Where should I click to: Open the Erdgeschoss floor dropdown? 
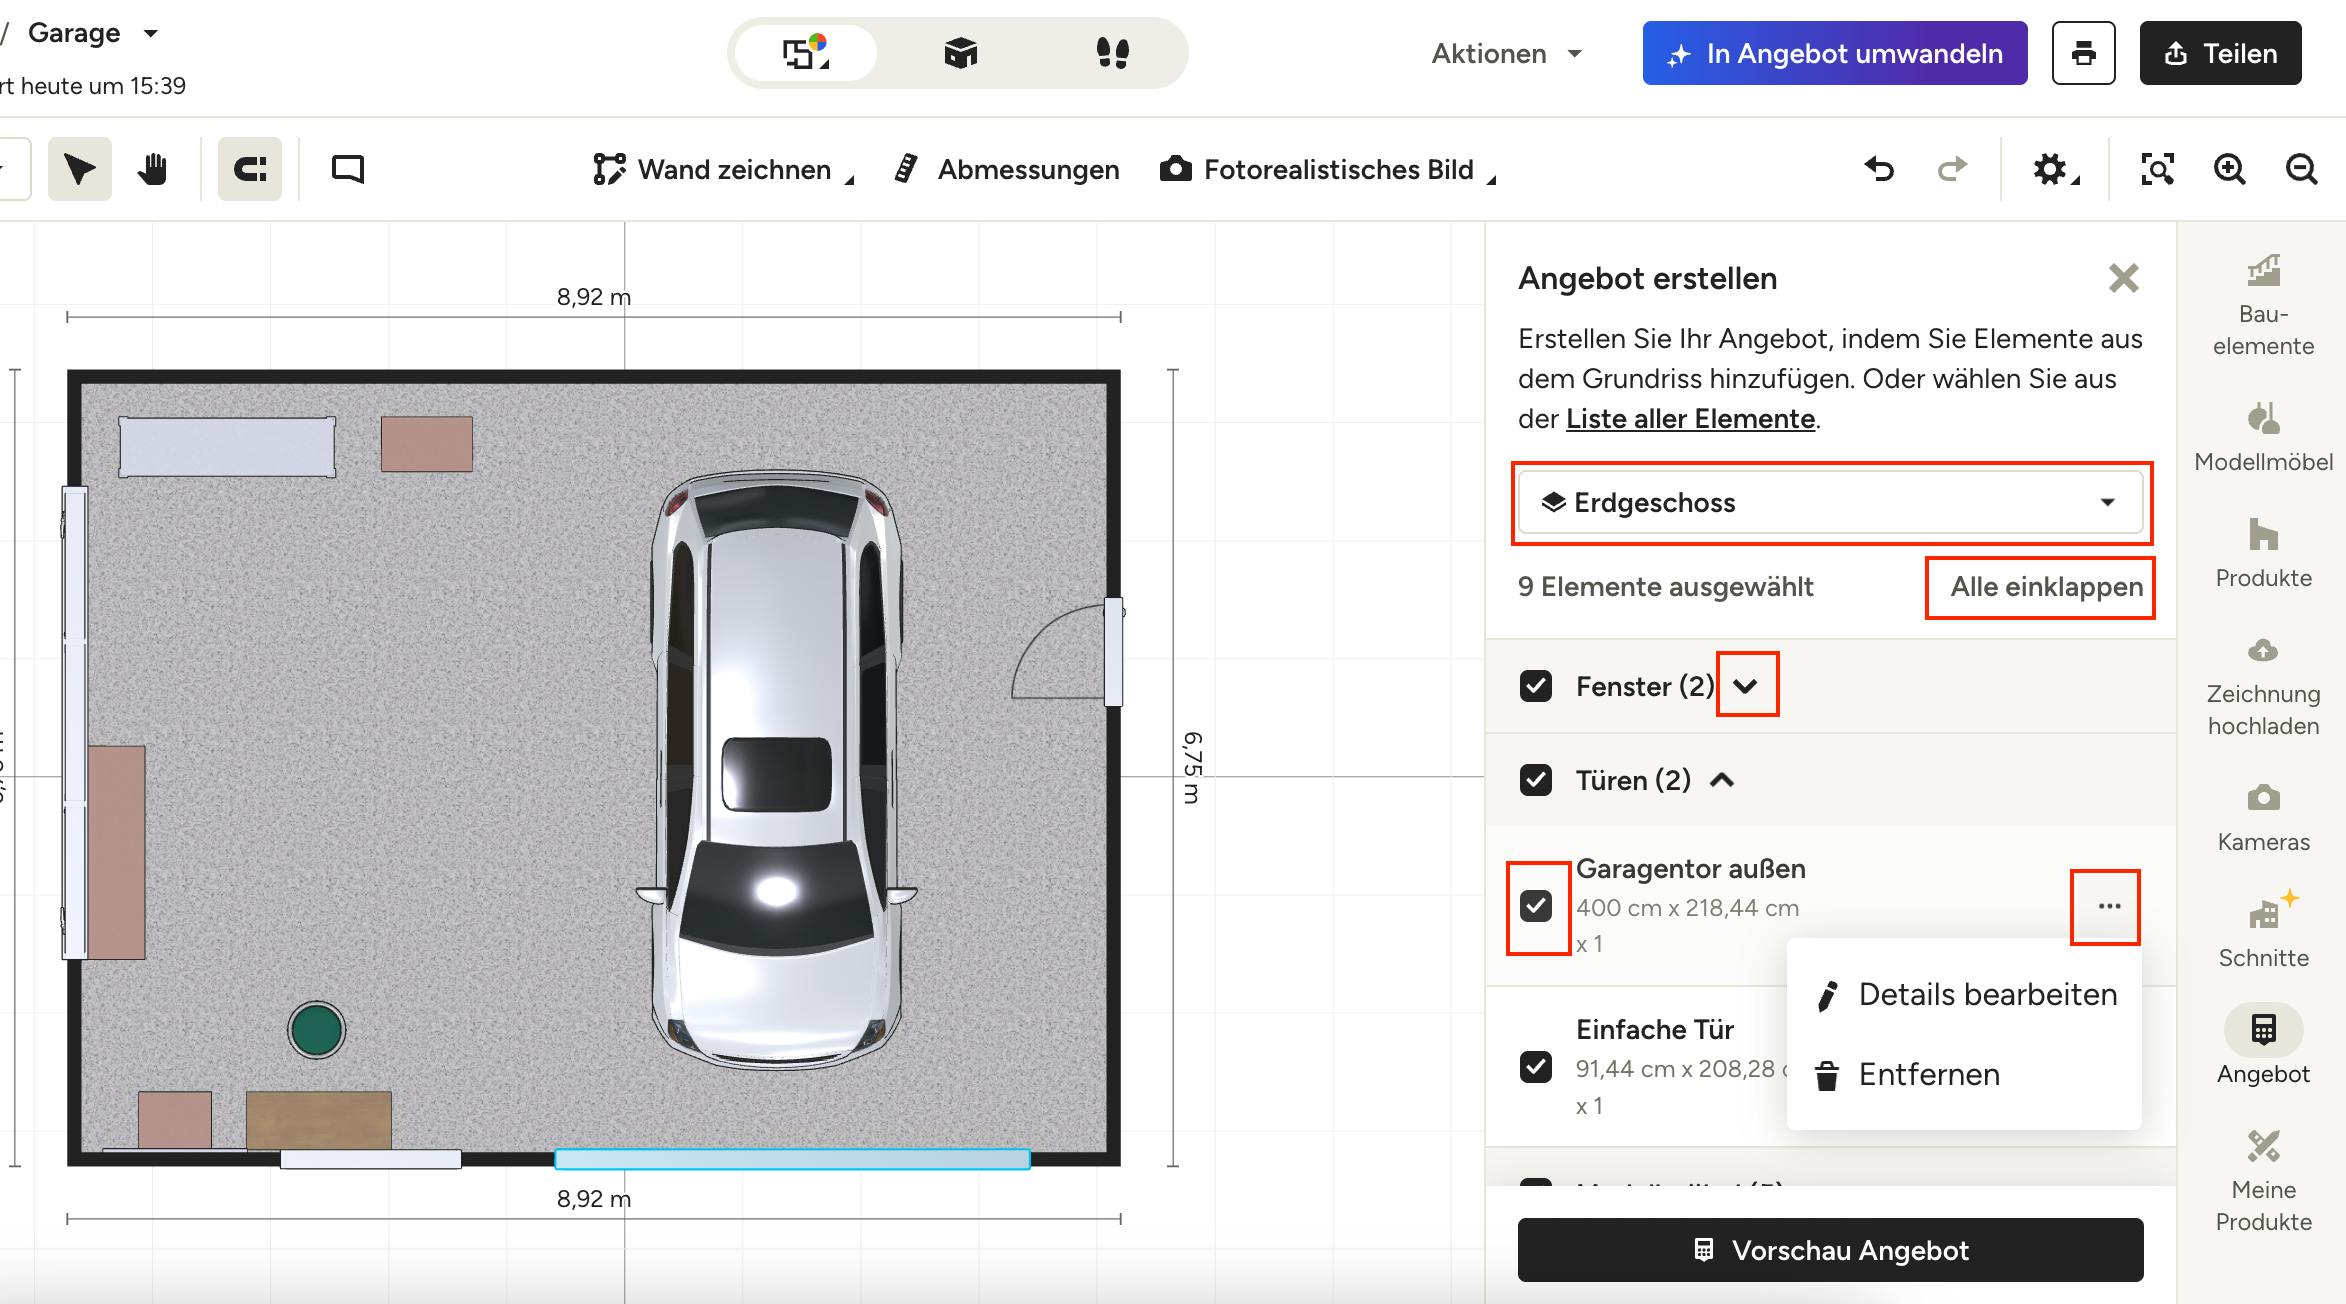1831,502
